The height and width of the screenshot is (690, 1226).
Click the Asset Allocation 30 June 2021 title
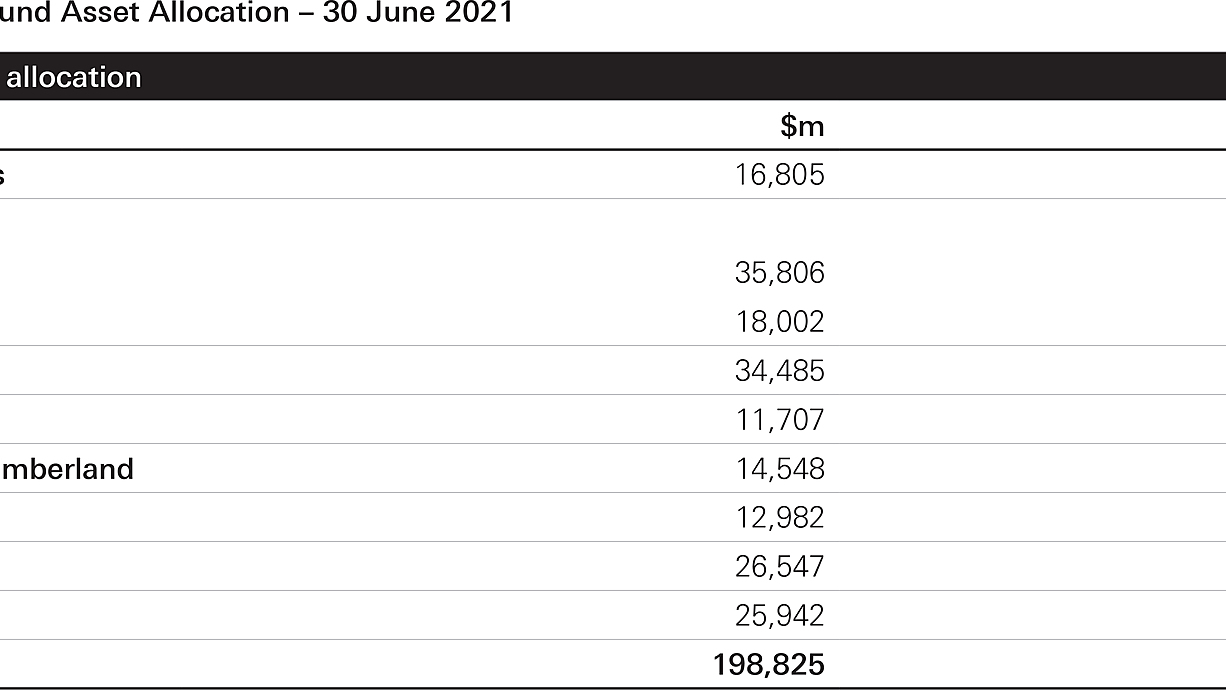pyautogui.click(x=256, y=14)
